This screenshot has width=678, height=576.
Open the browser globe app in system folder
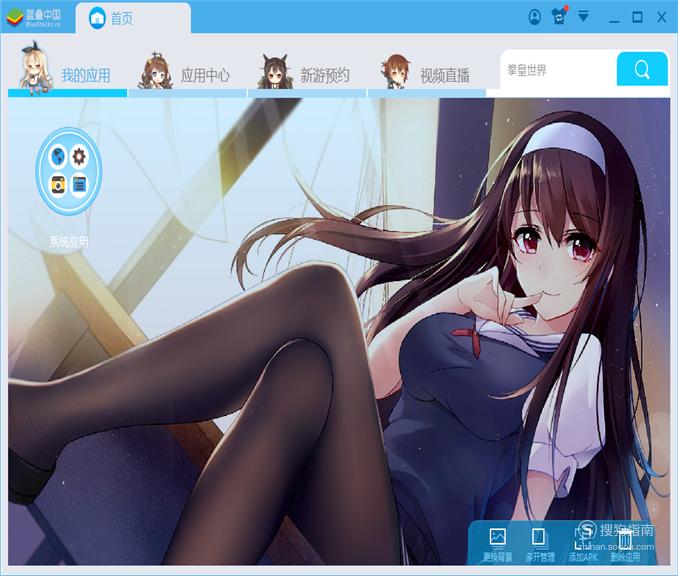pyautogui.click(x=58, y=156)
